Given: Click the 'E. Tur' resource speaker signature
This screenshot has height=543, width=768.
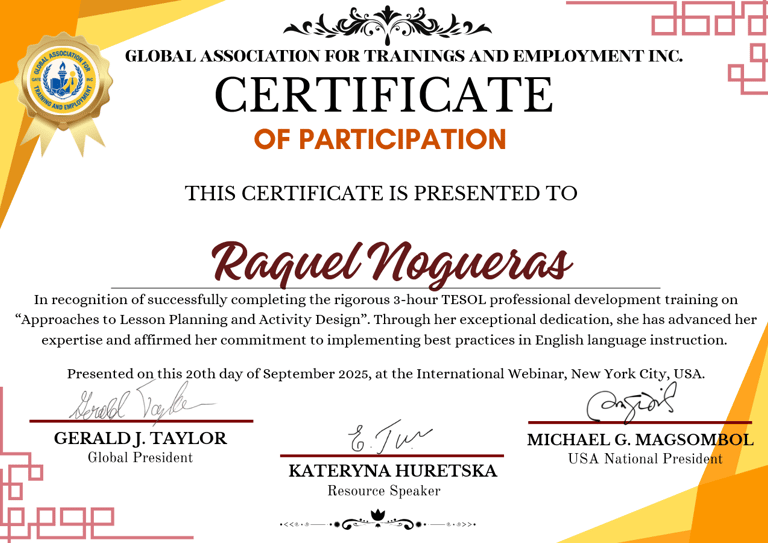Looking at the screenshot, I should coord(390,436).
